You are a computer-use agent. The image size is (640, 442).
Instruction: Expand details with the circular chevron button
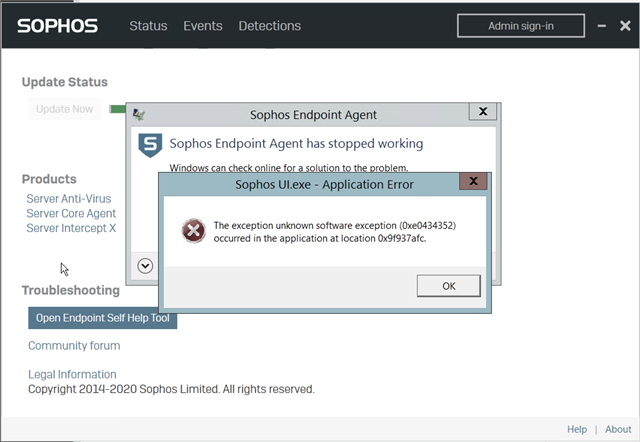[145, 266]
